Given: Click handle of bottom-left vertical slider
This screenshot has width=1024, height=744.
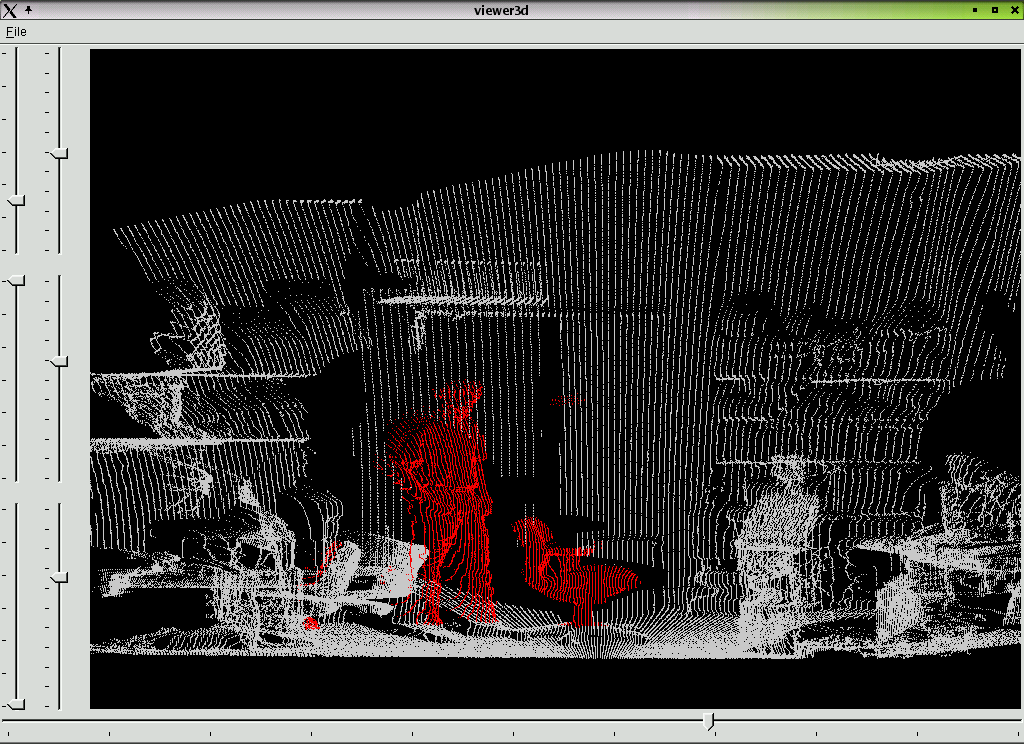Looking at the screenshot, I should [x=16, y=704].
